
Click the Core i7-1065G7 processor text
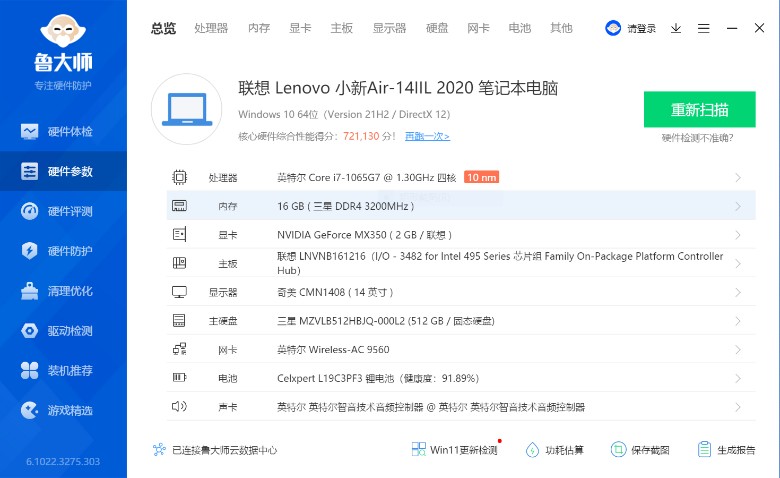click(367, 178)
